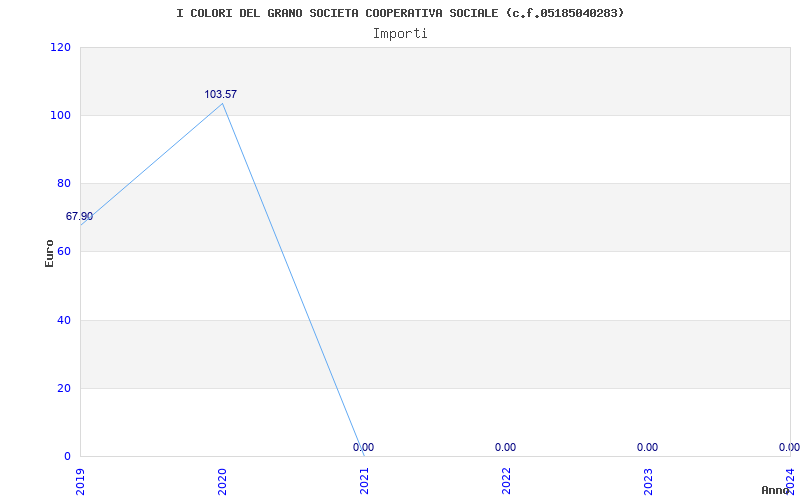Click the y-axis tick 100

(x=60, y=115)
